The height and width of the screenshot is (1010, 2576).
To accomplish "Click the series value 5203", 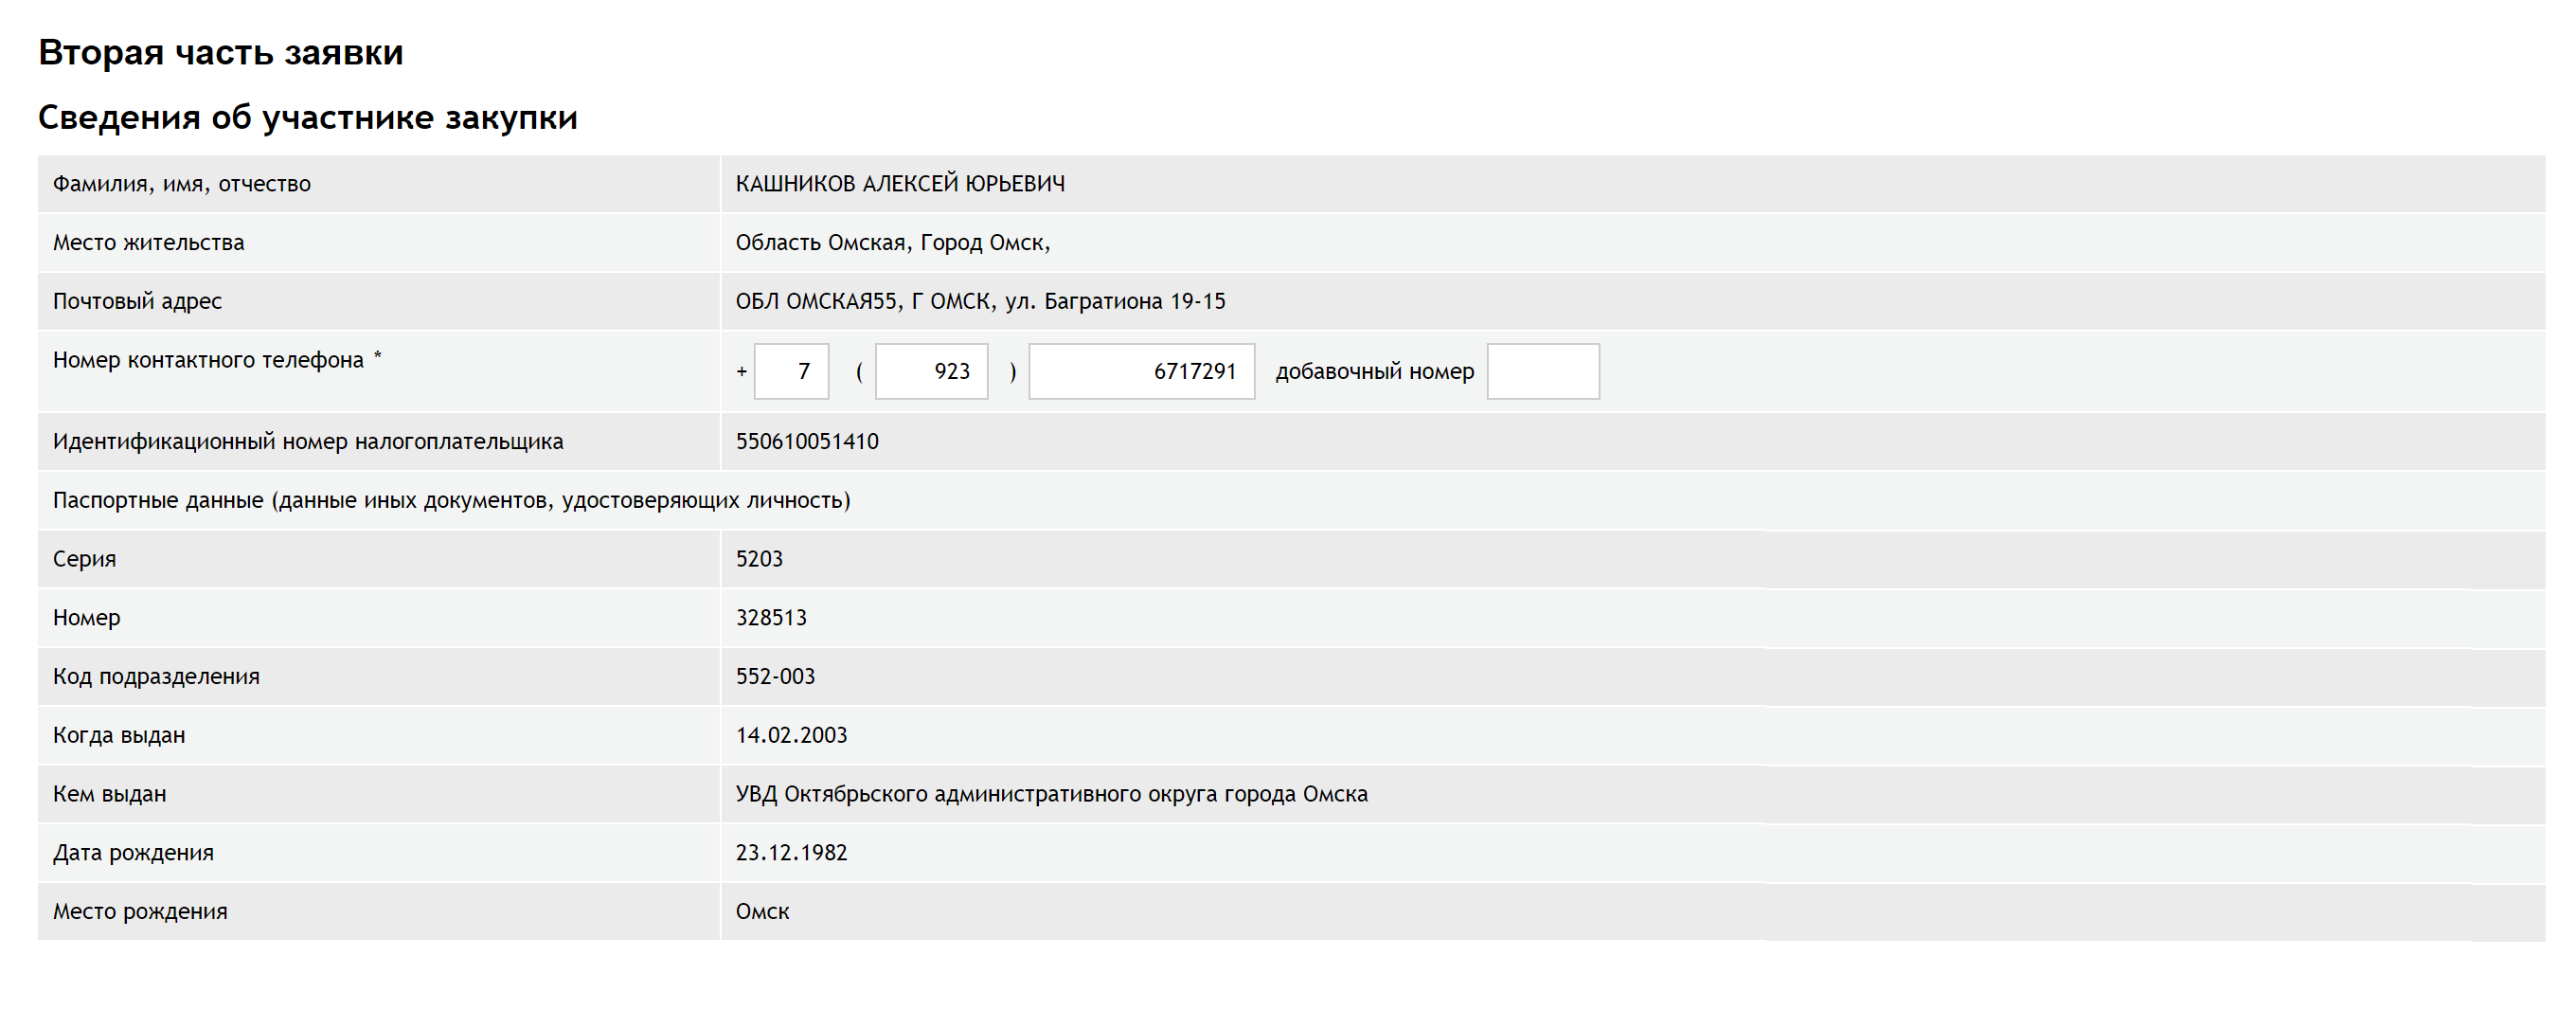I will coord(759,559).
